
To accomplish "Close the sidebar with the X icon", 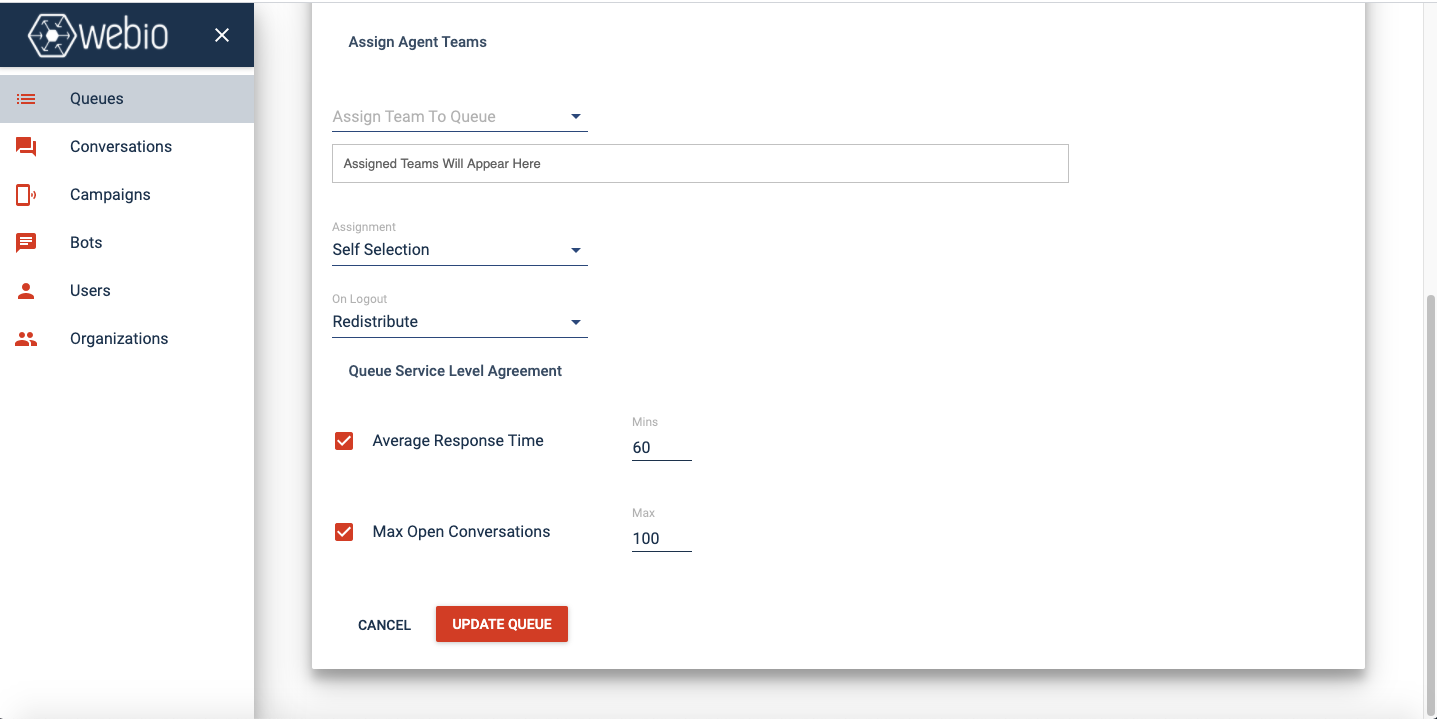I will click(x=222, y=35).
